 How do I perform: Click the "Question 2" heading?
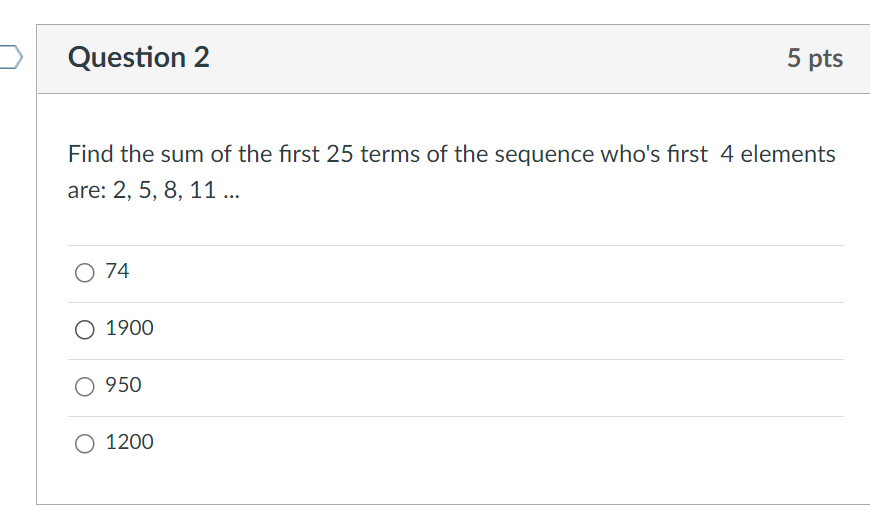tap(139, 58)
